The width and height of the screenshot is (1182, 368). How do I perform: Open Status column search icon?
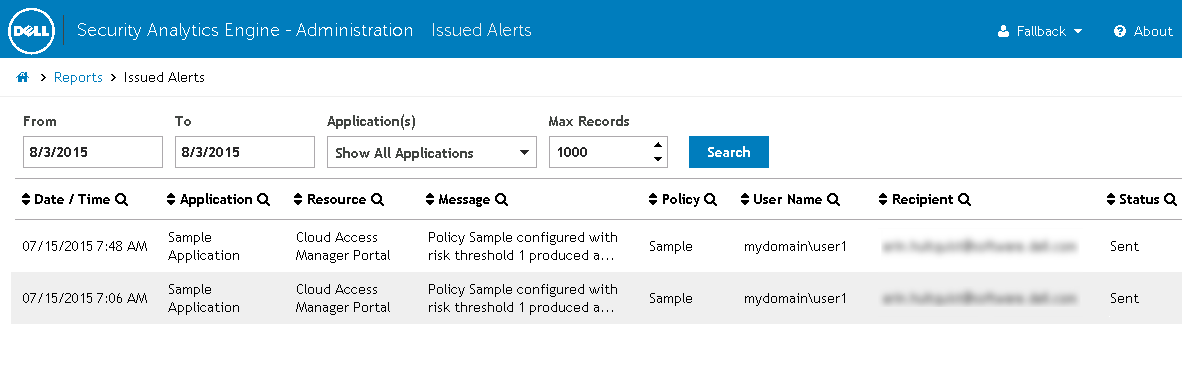tap(1170, 200)
